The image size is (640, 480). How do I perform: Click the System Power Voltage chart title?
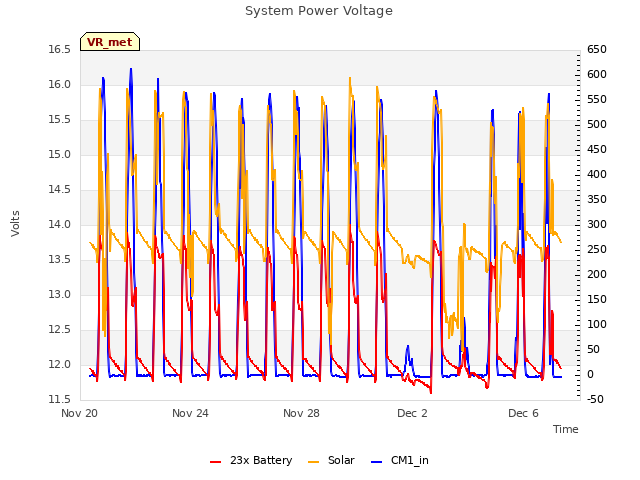pyautogui.click(x=319, y=11)
